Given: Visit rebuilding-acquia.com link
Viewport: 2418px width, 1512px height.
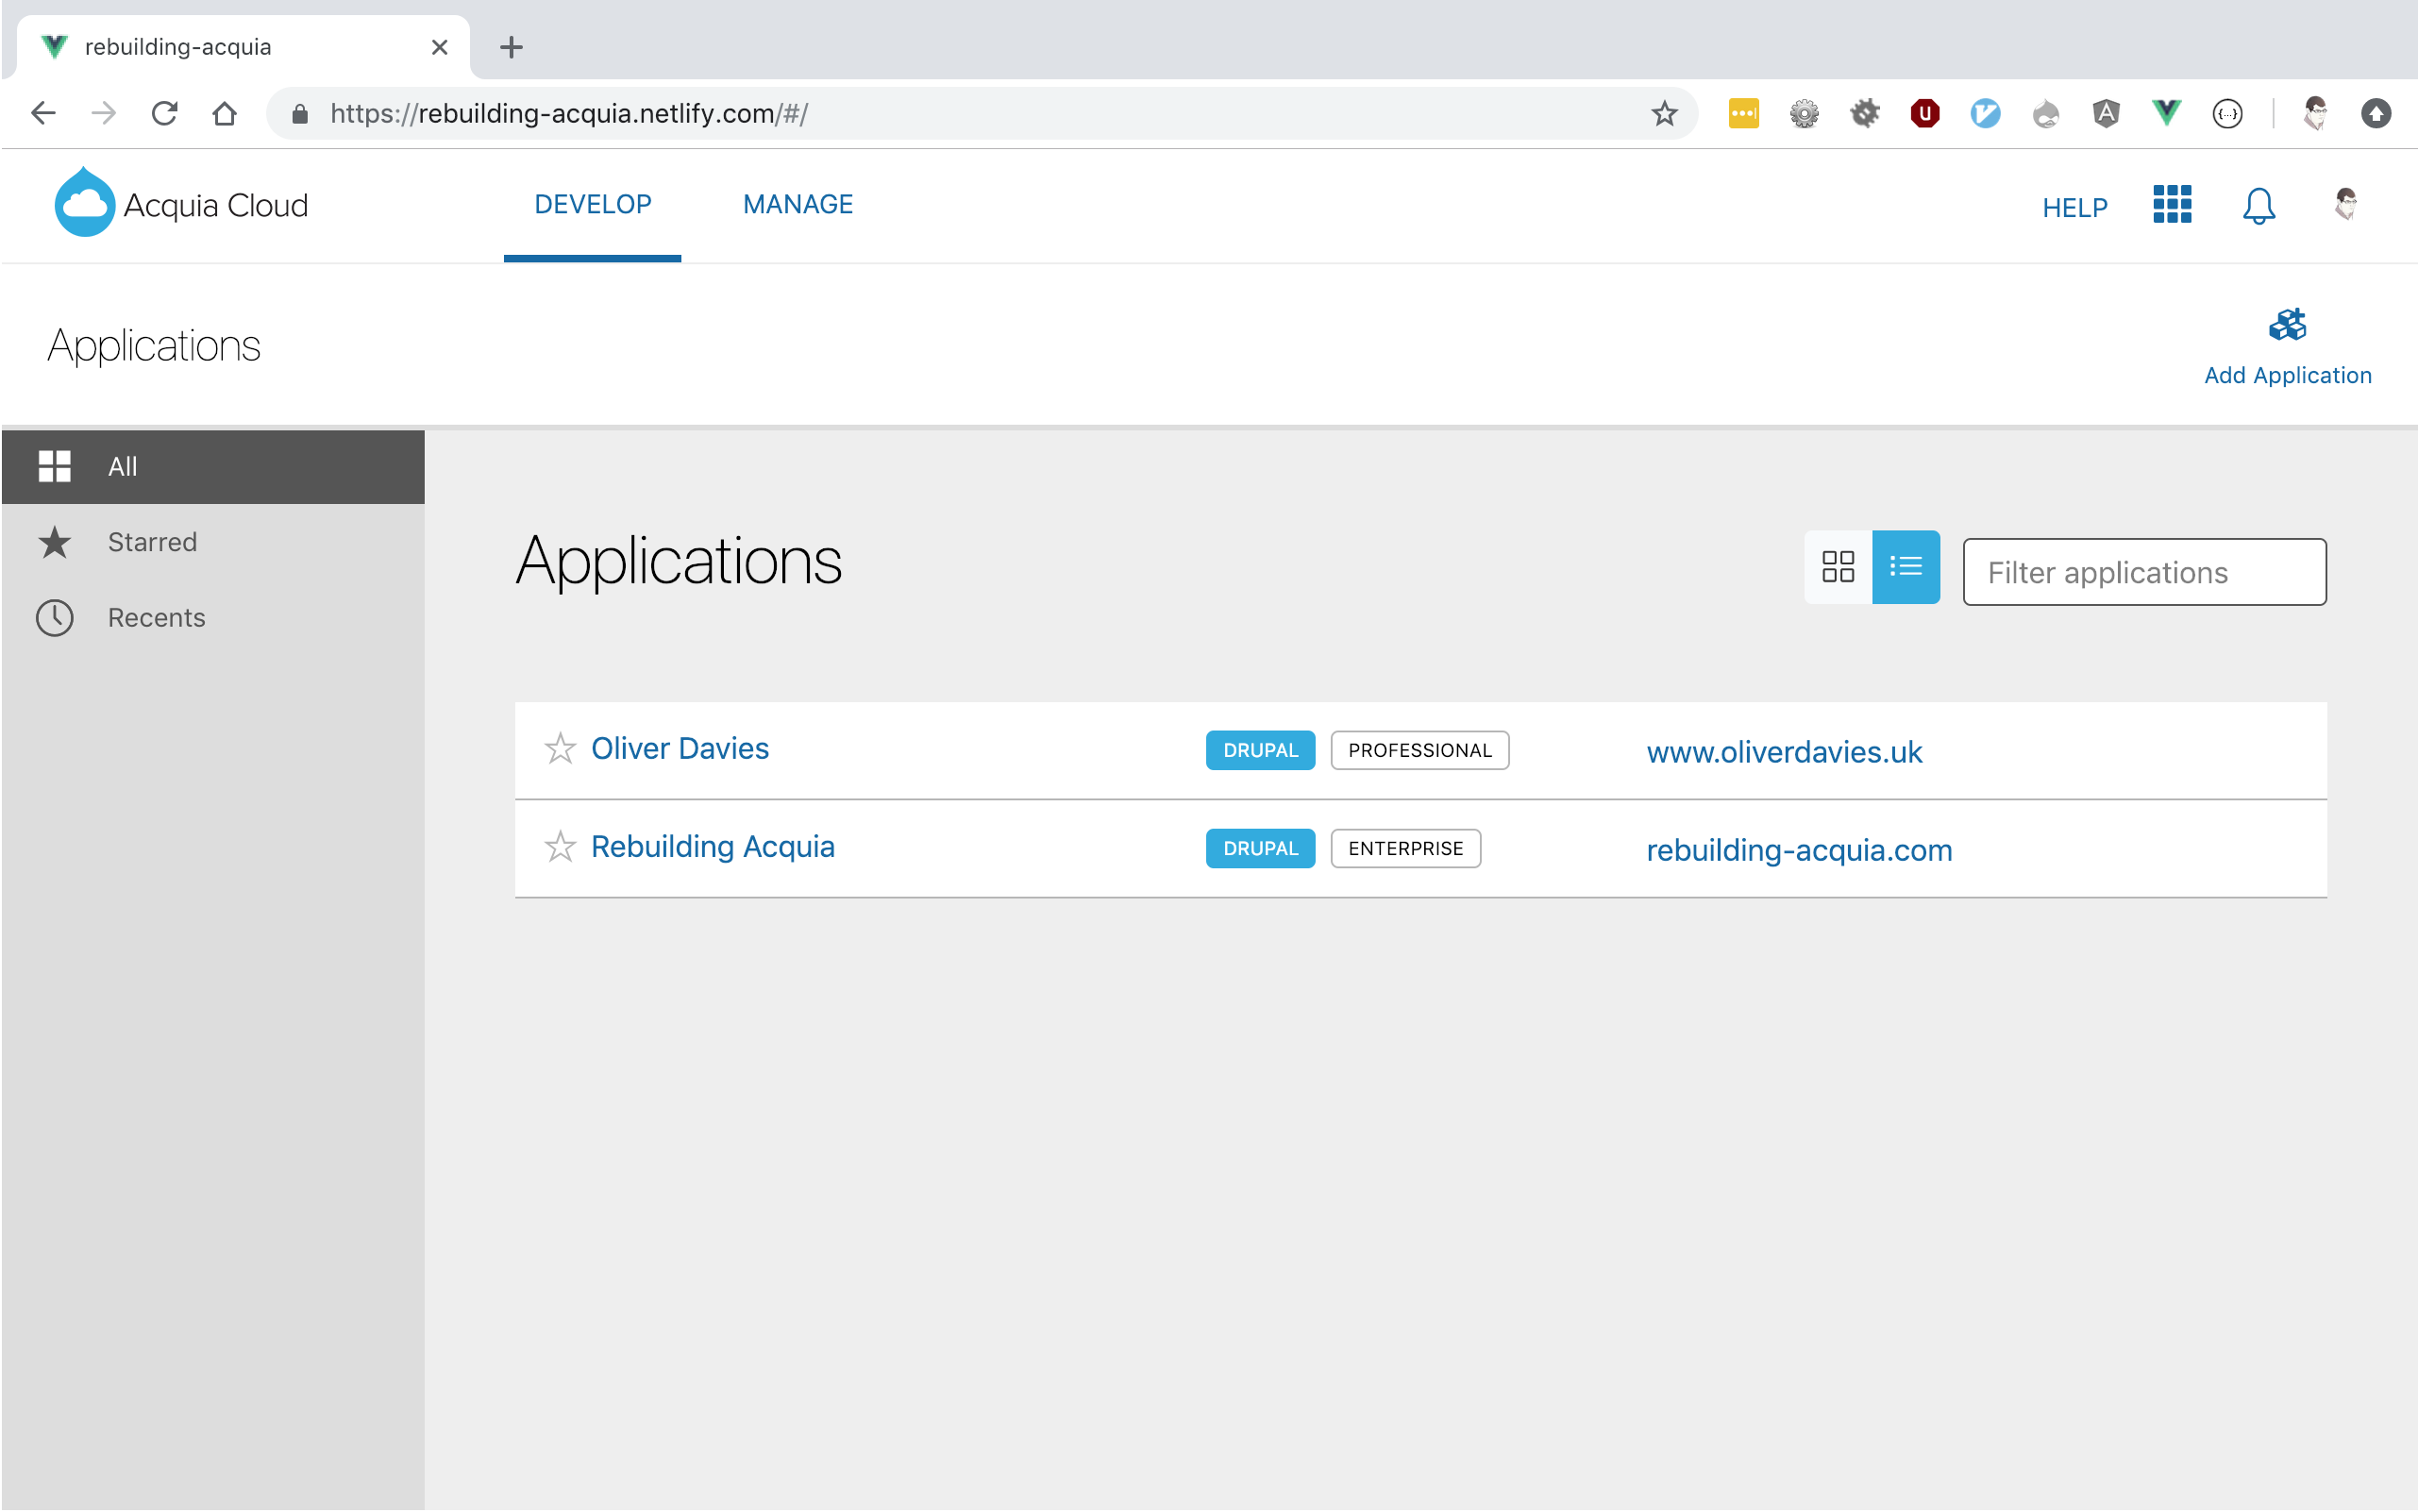Looking at the screenshot, I should coord(1798,850).
